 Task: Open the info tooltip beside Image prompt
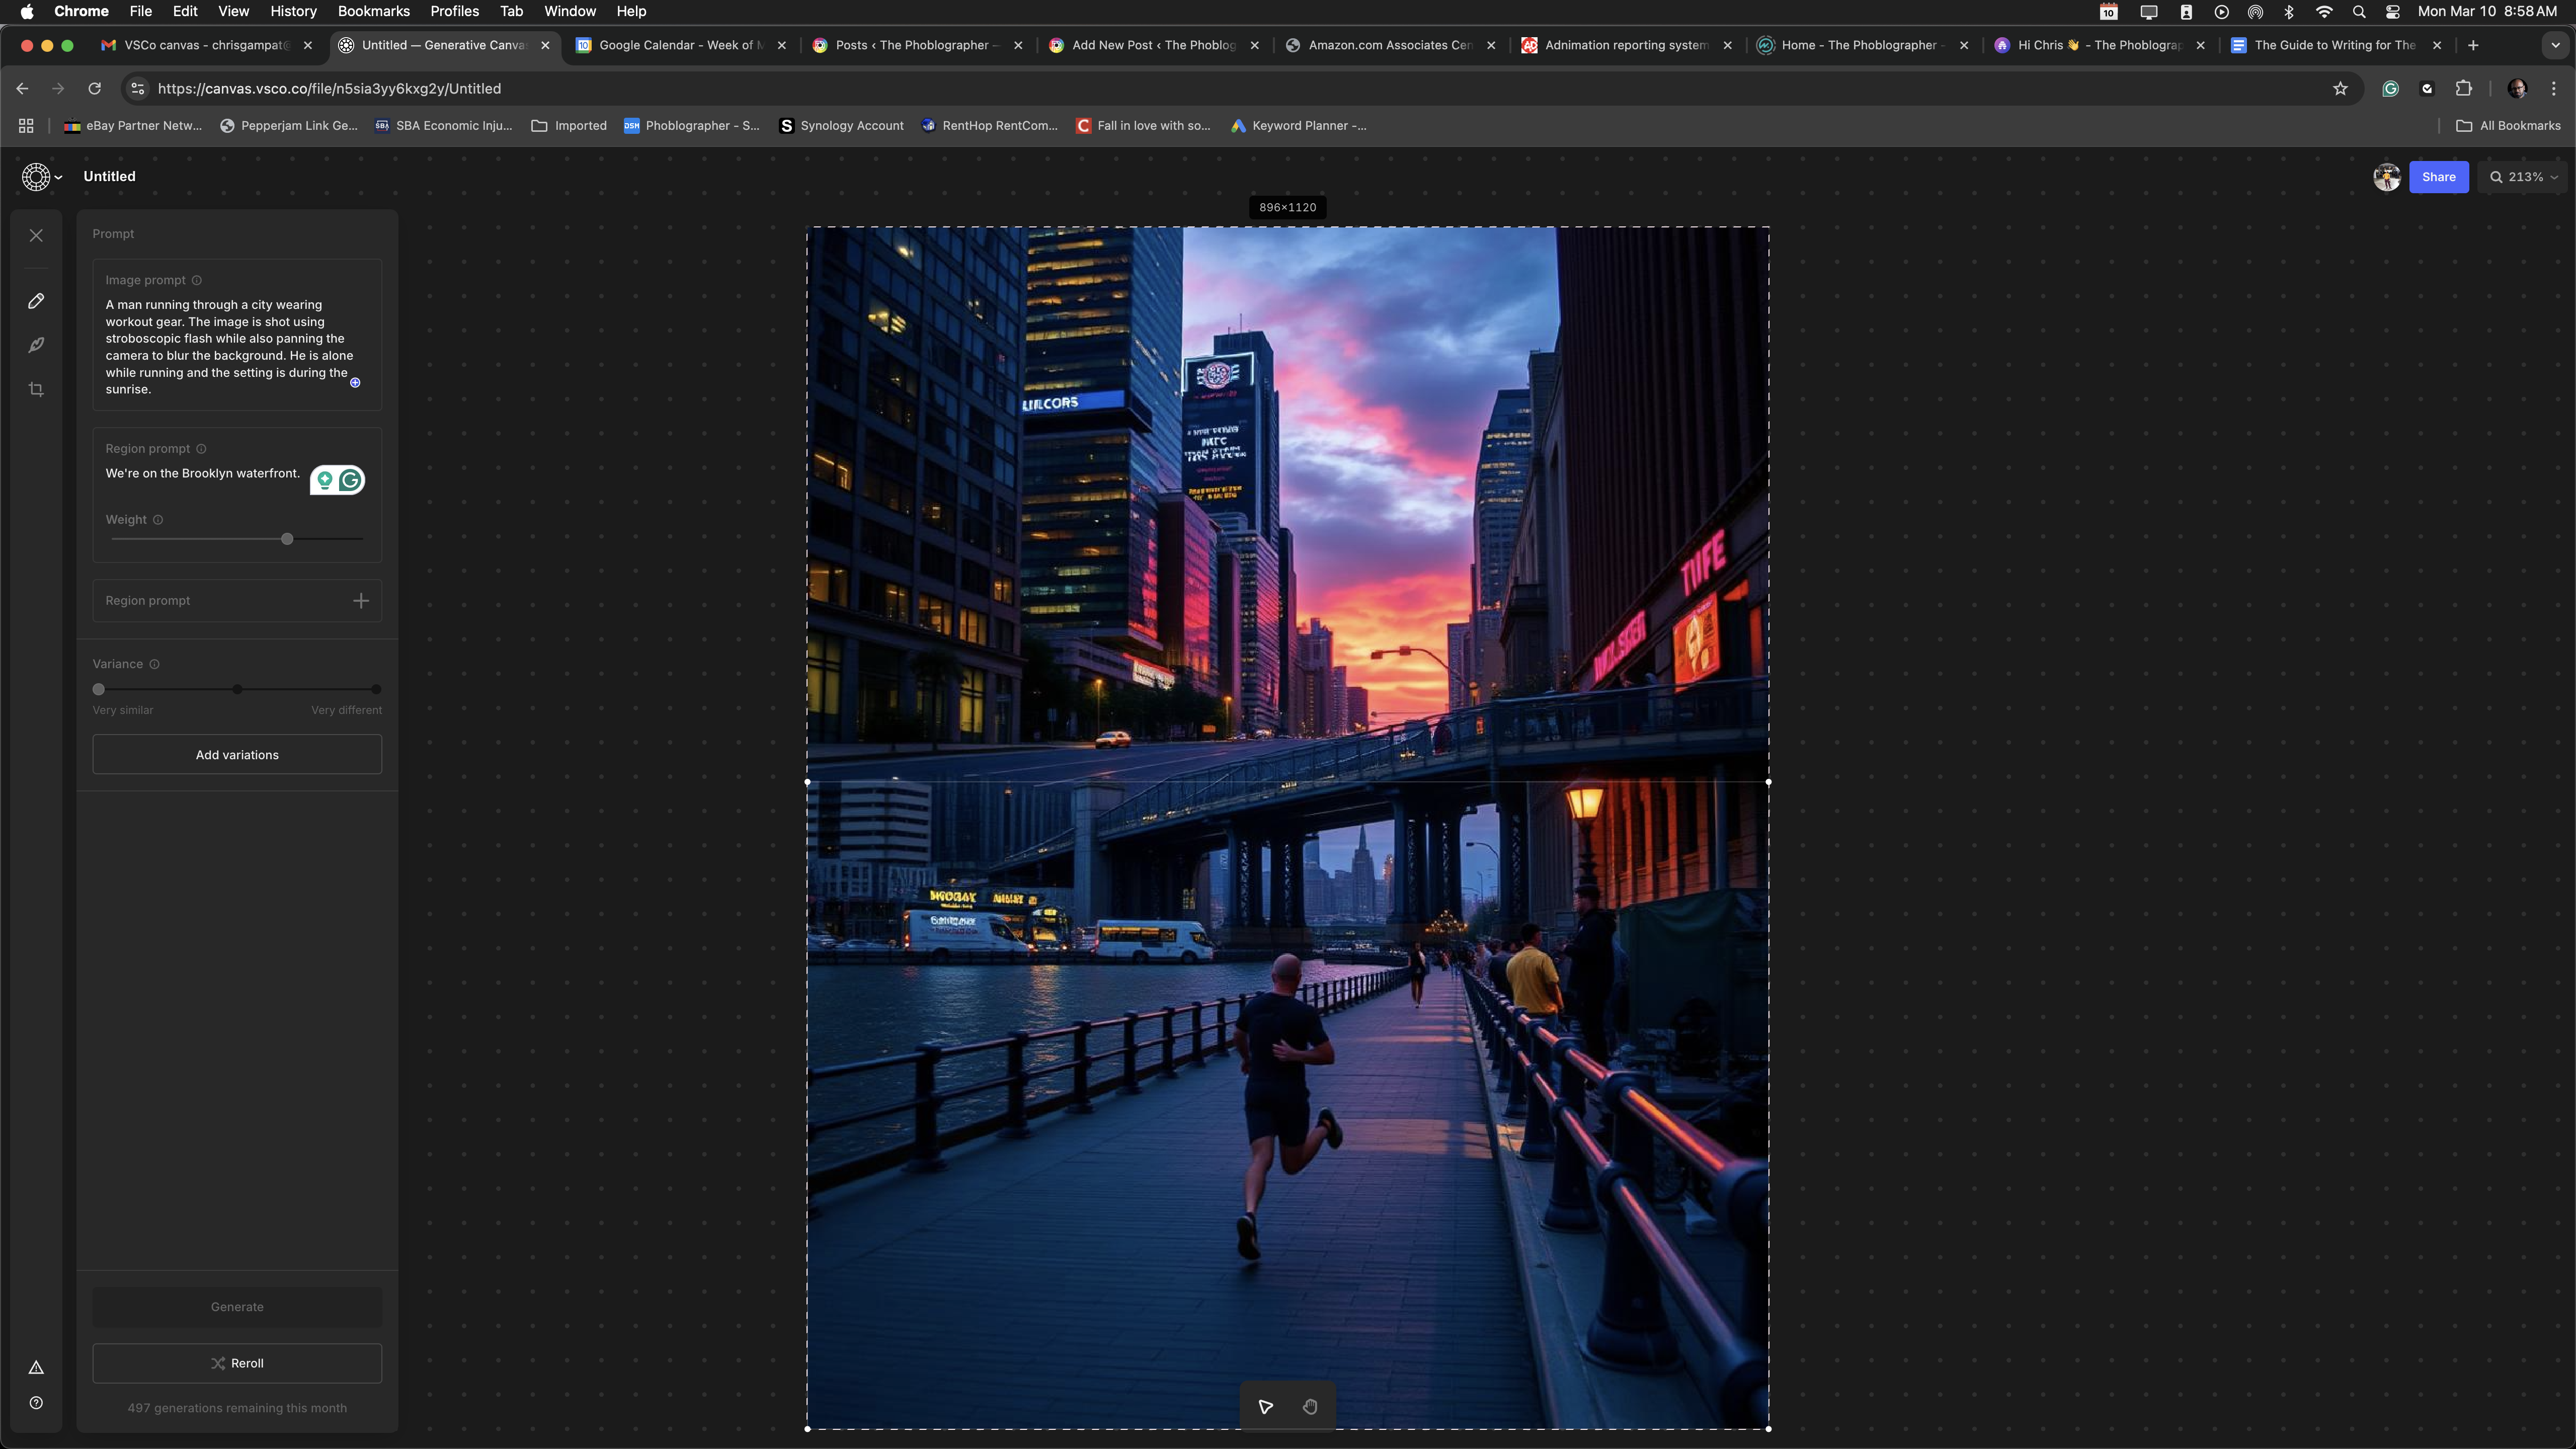(x=197, y=281)
